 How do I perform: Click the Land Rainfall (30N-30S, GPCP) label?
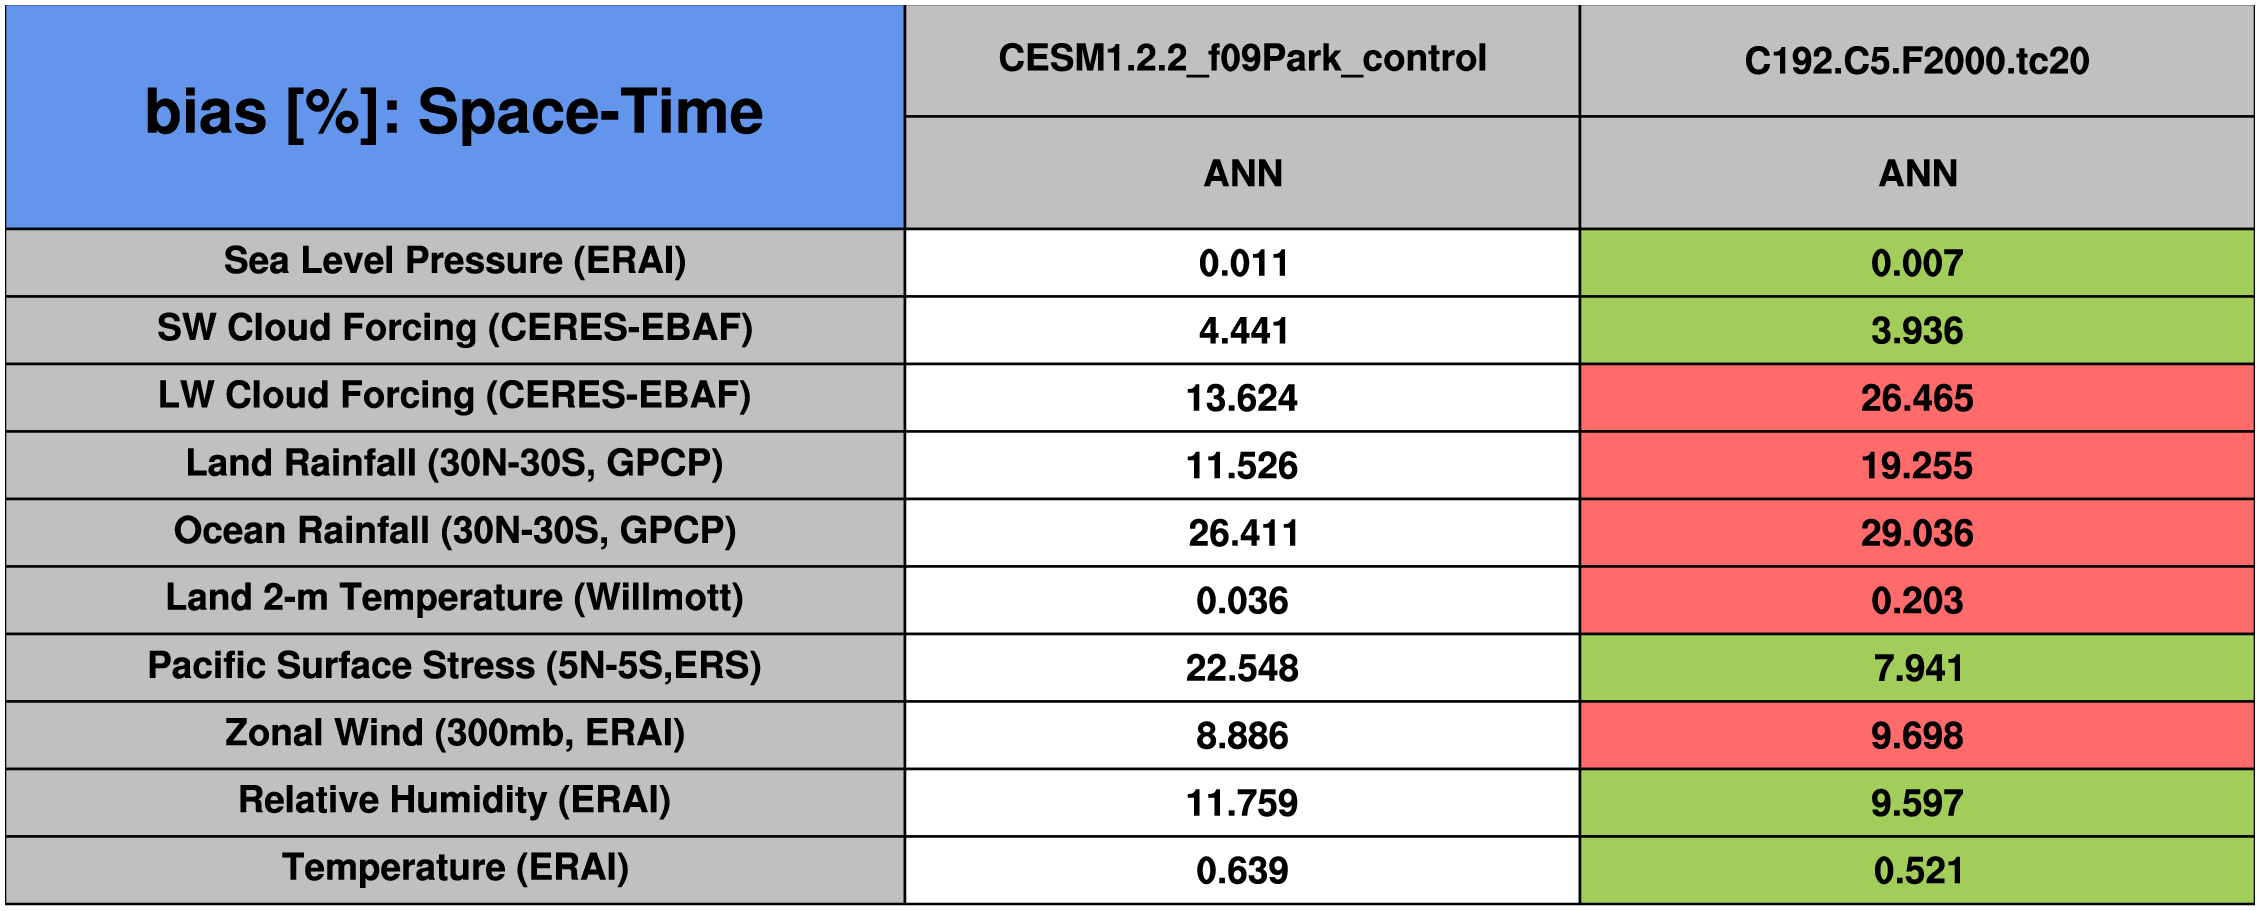(x=454, y=464)
